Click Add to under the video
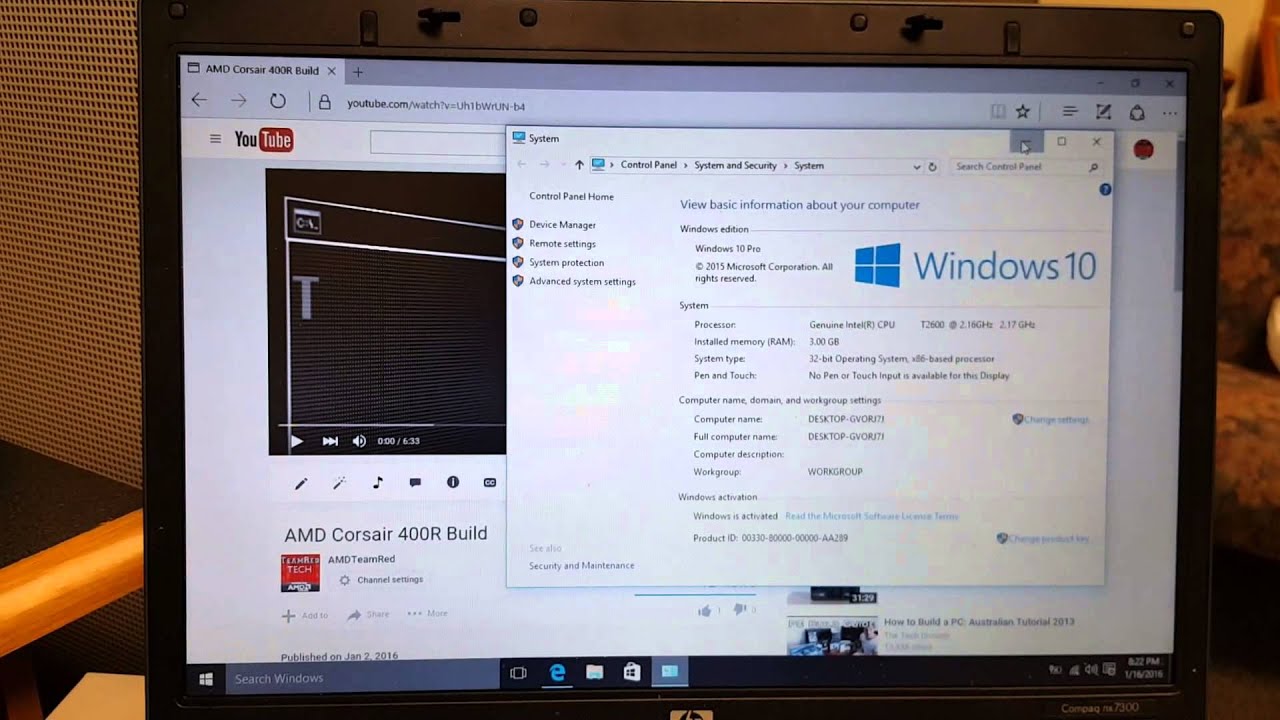 click(305, 616)
